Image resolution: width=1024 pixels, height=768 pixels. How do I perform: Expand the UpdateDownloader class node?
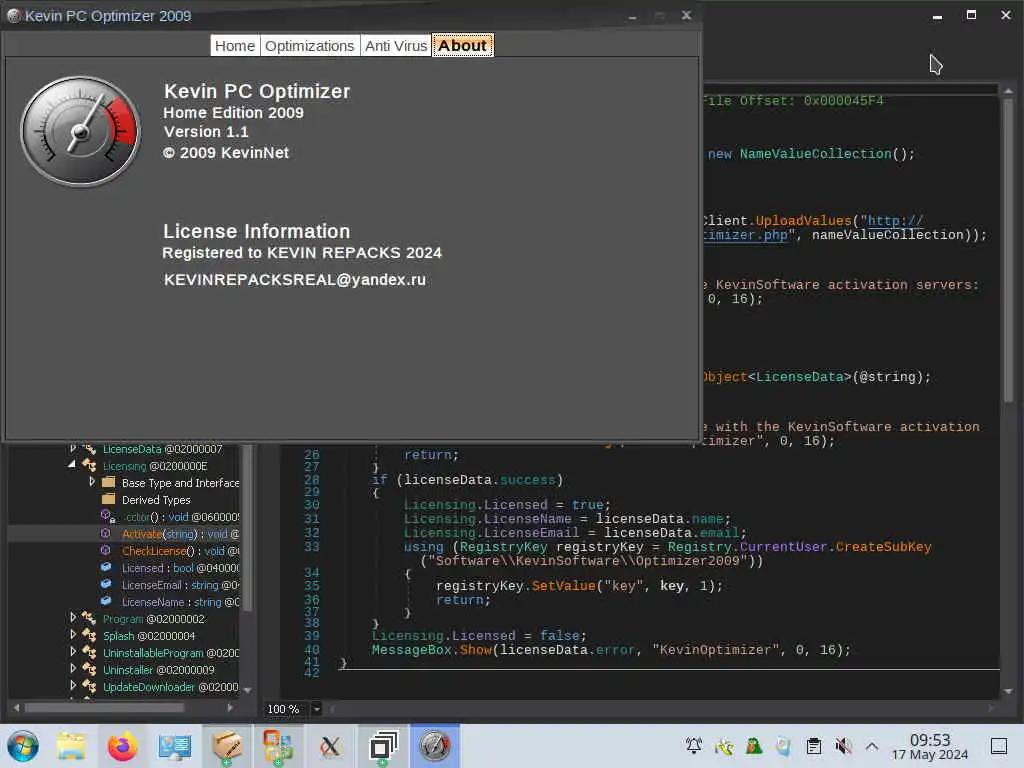coord(73,686)
